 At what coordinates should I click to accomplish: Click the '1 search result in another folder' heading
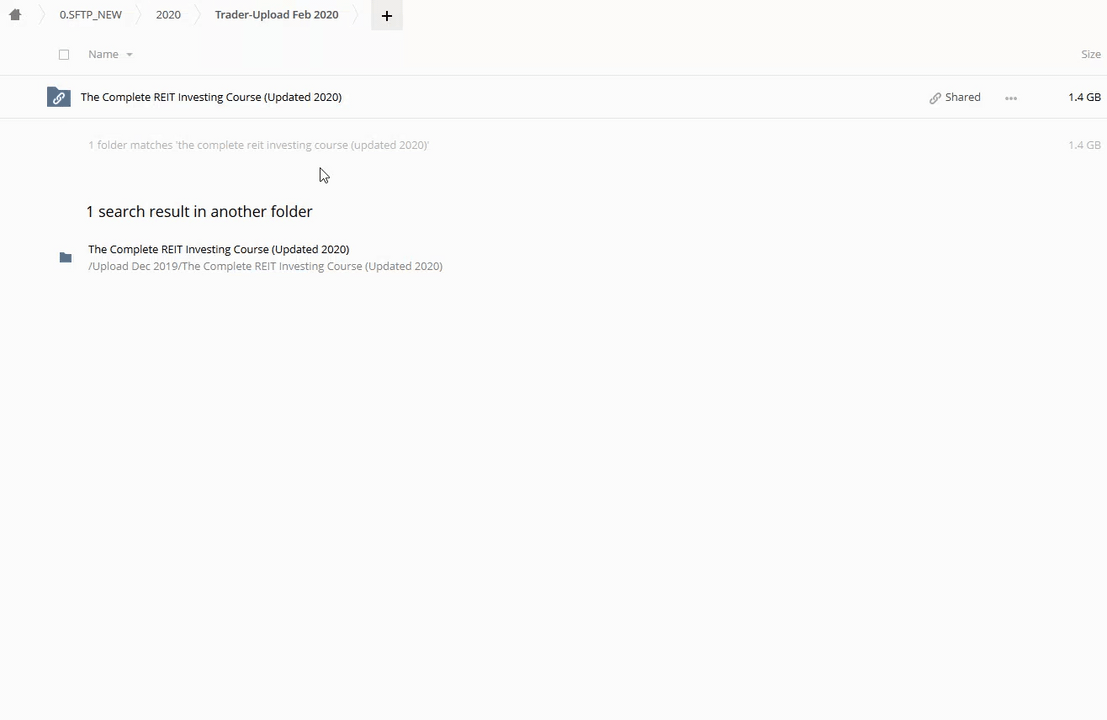point(199,212)
